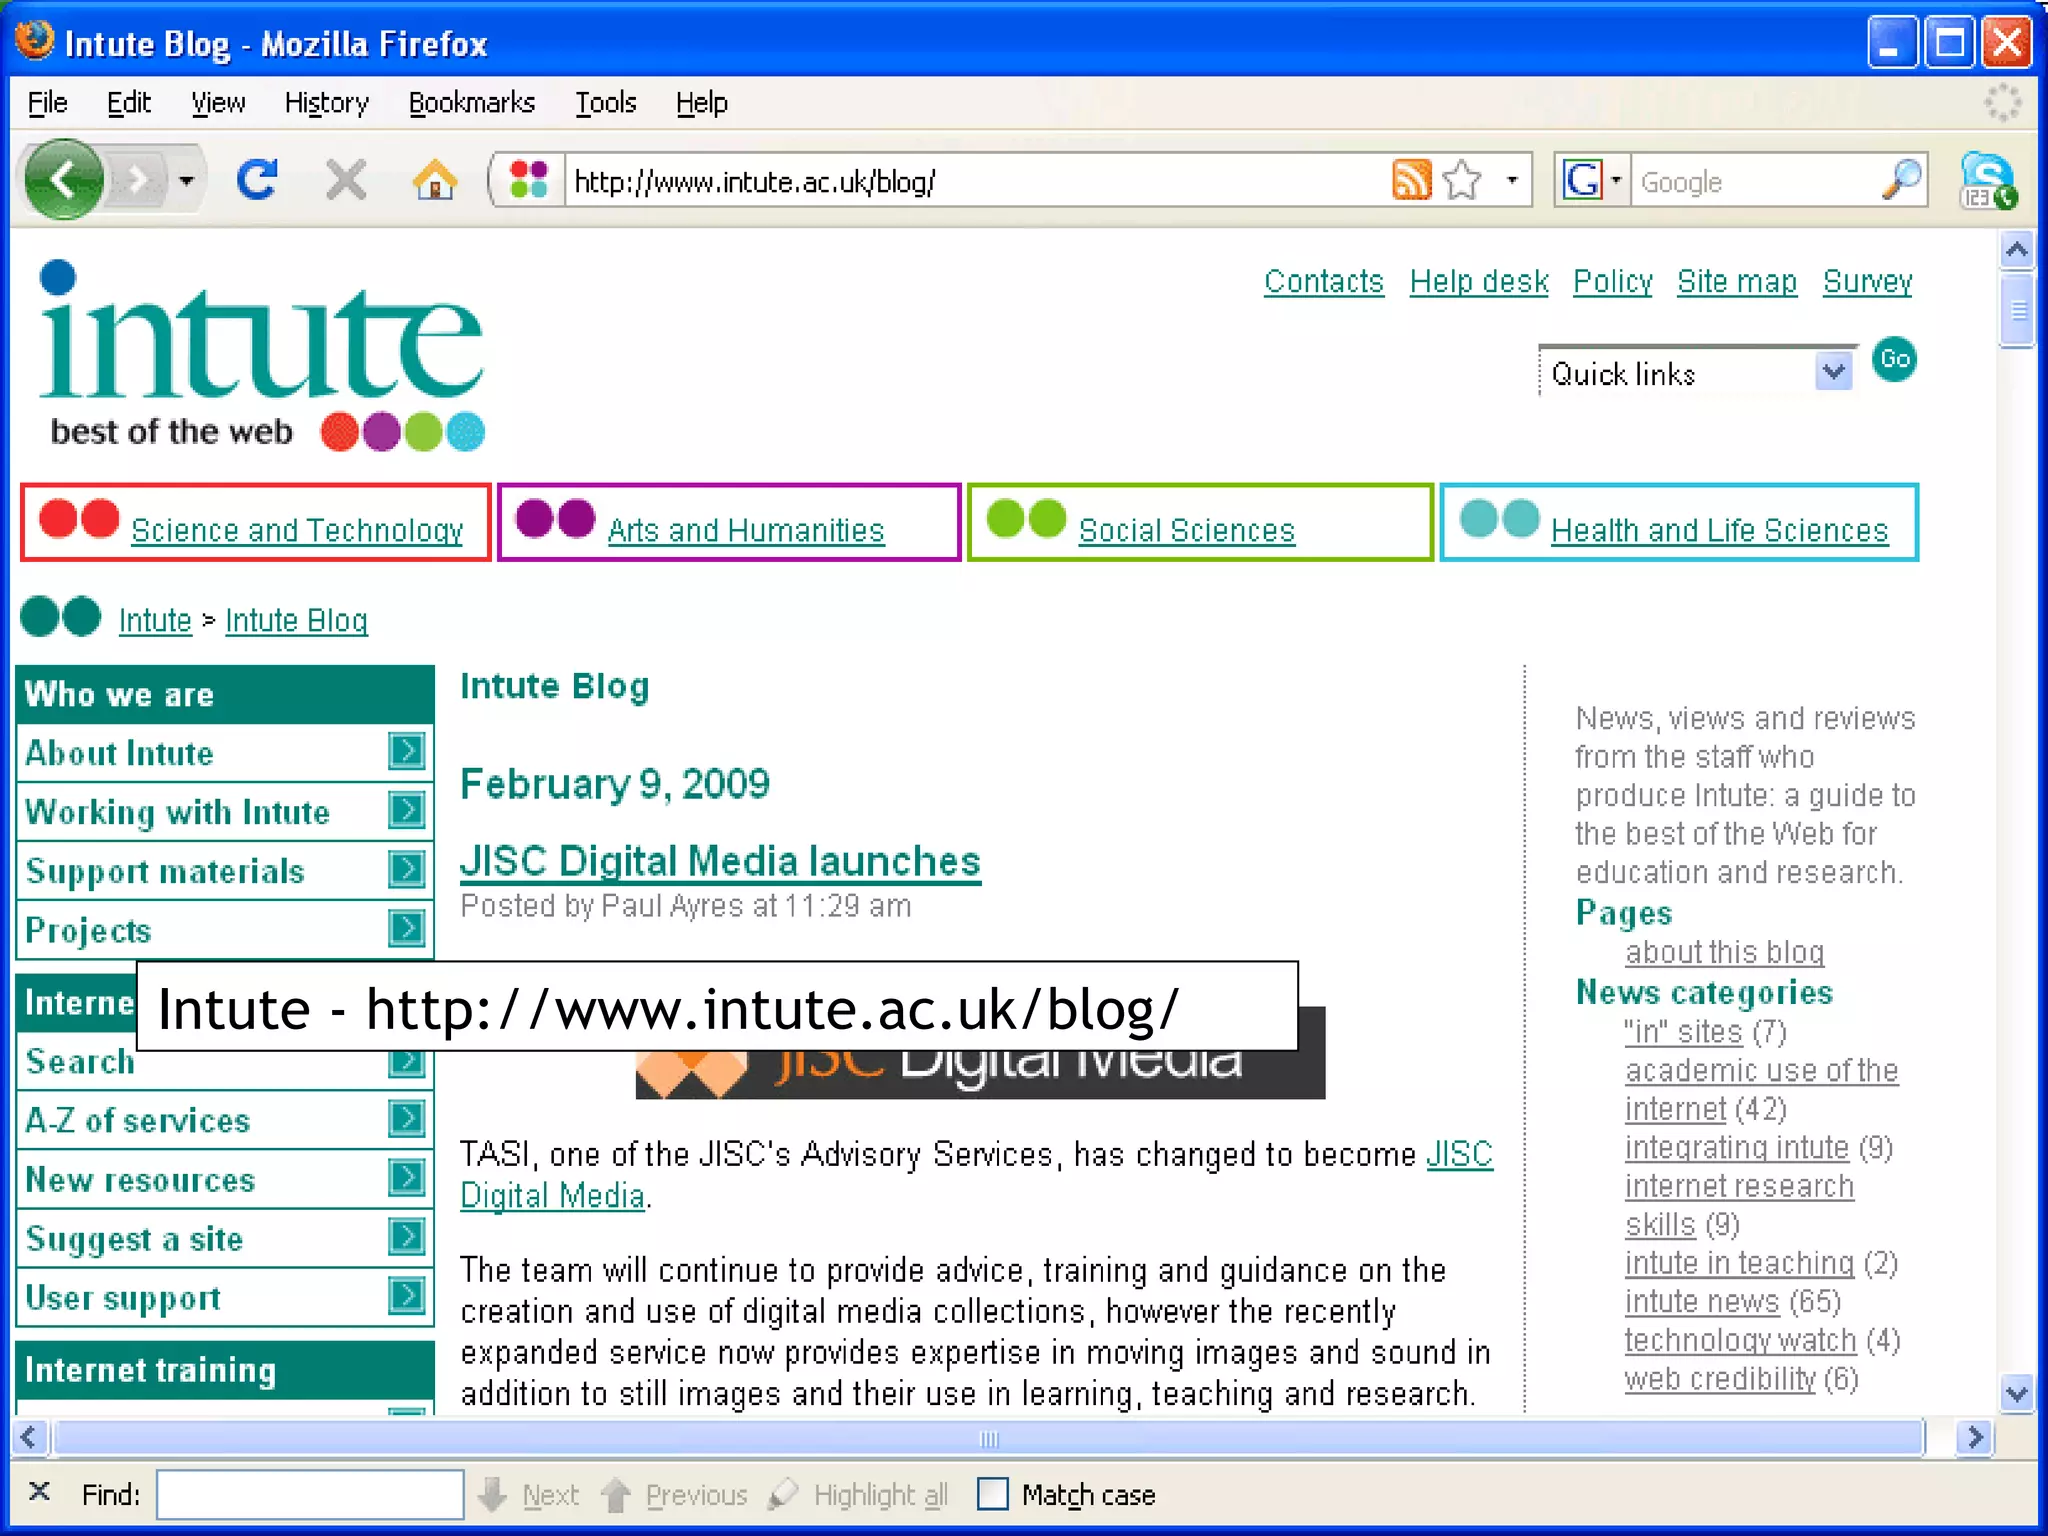Expand the A-Z of services arrow
This screenshot has height=1536, width=2048.
click(x=406, y=1118)
